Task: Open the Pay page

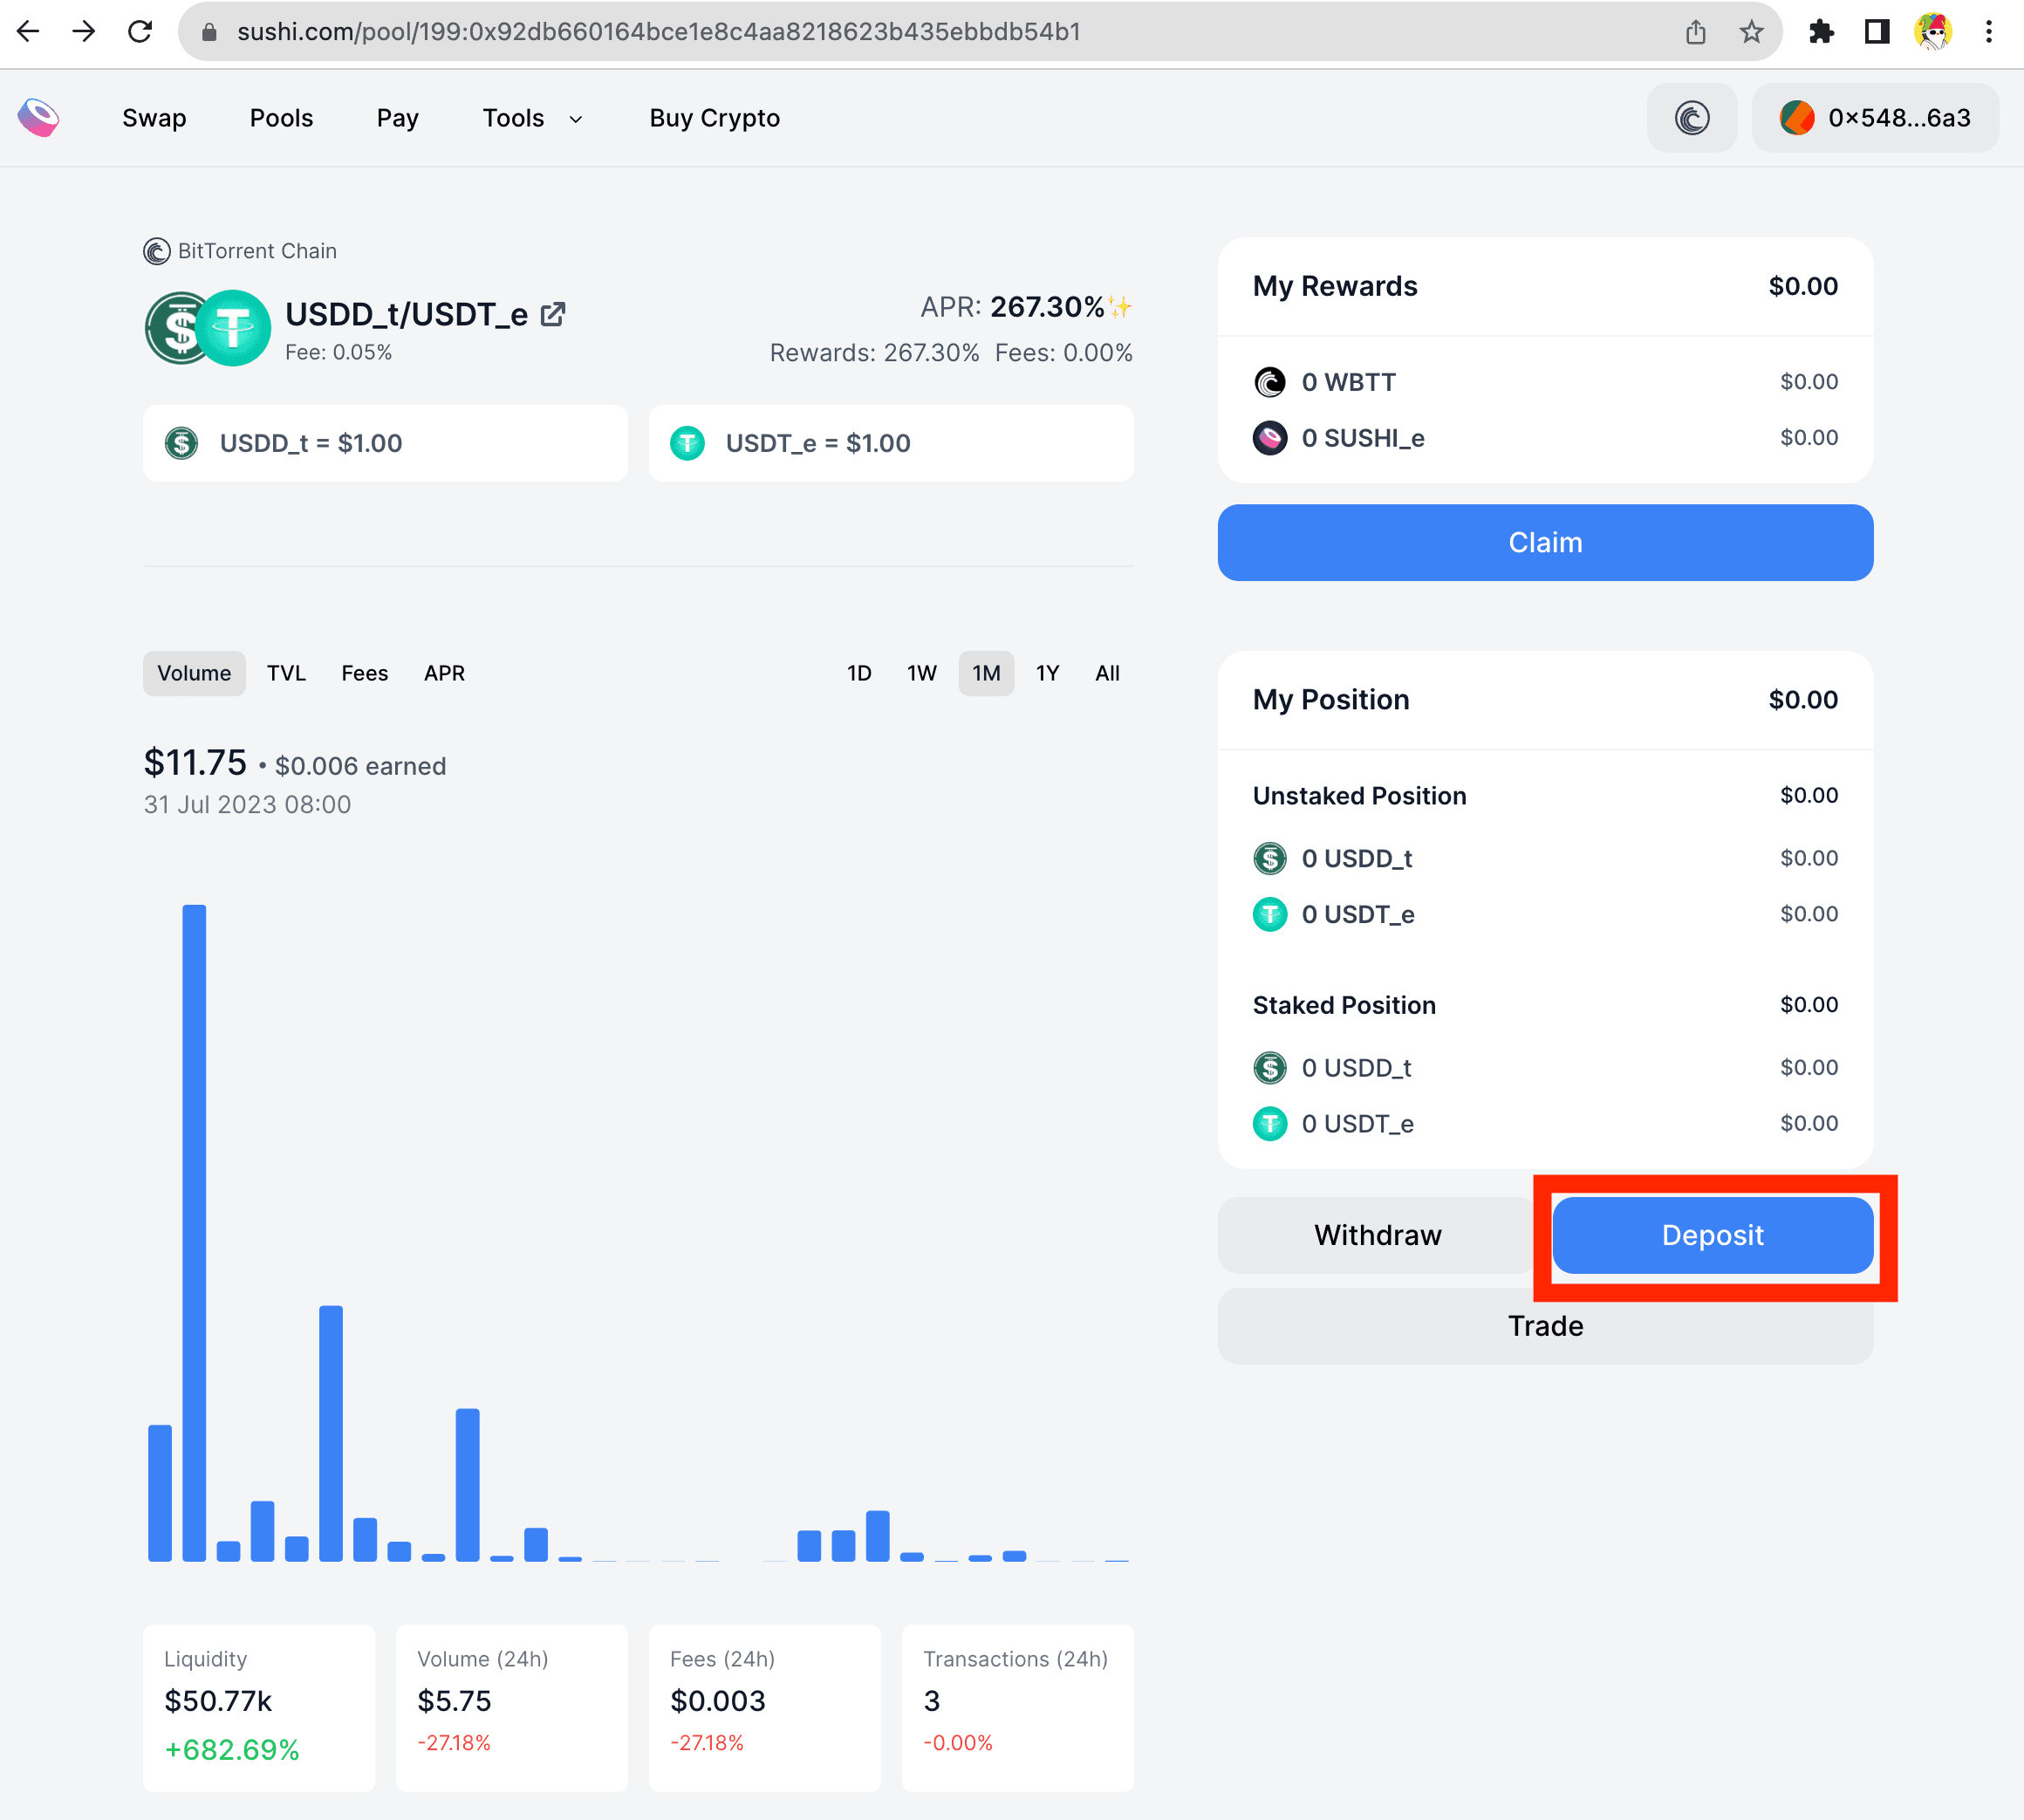Action: click(397, 118)
